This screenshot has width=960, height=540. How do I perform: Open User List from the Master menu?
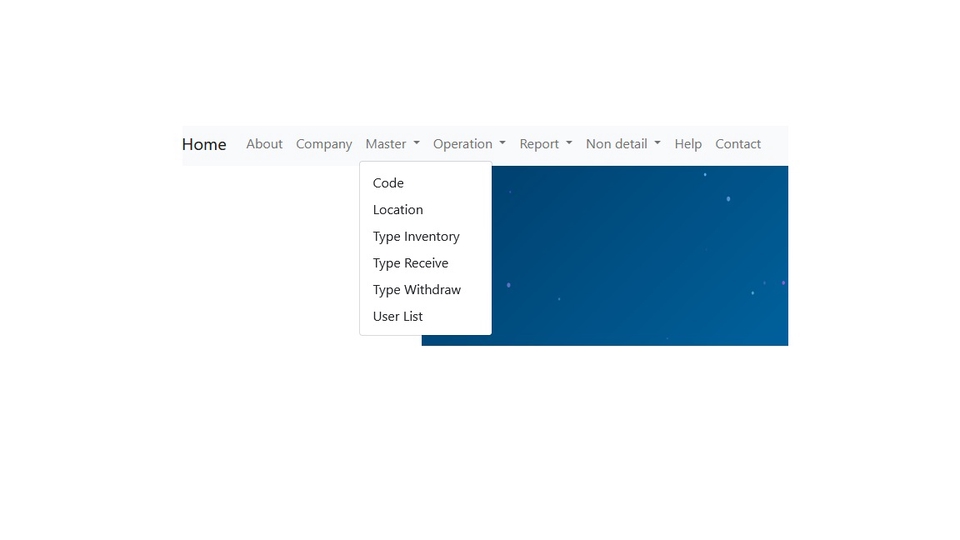tap(398, 316)
